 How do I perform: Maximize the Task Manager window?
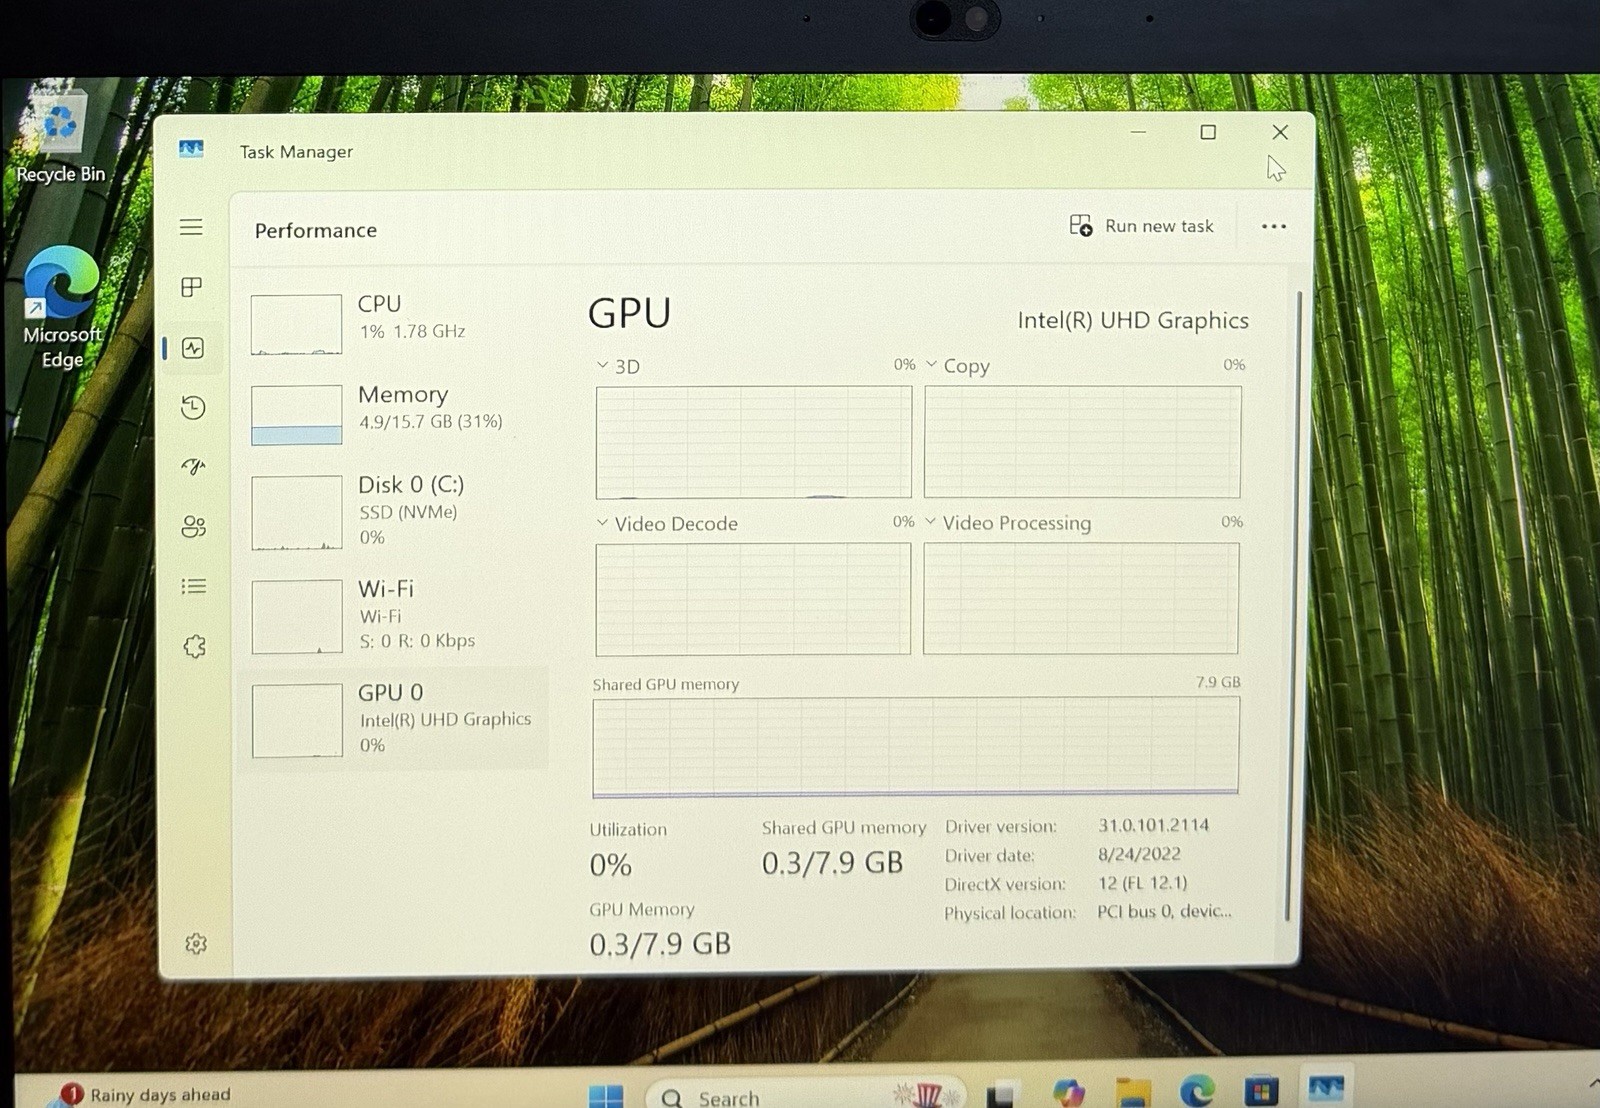(1208, 132)
